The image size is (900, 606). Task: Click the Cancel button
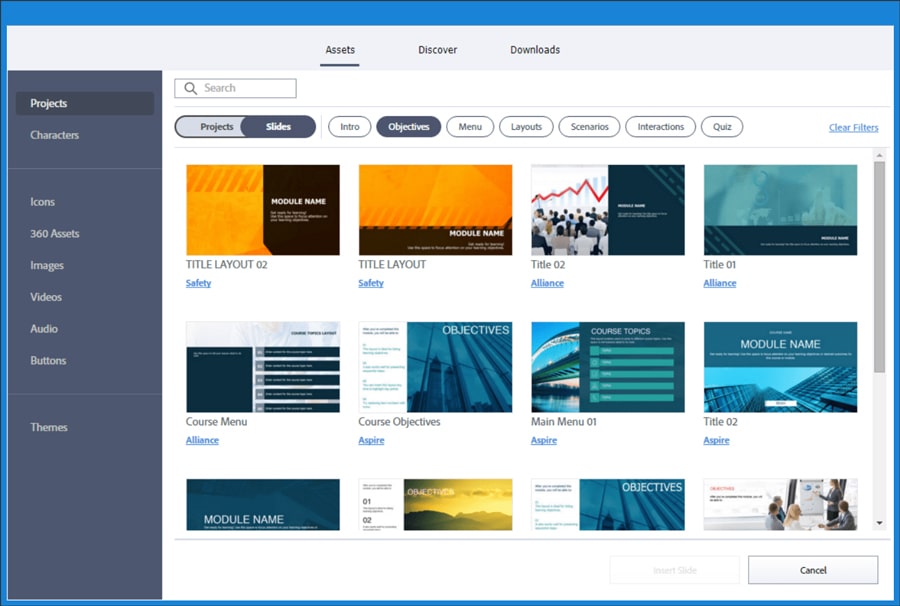coord(813,570)
